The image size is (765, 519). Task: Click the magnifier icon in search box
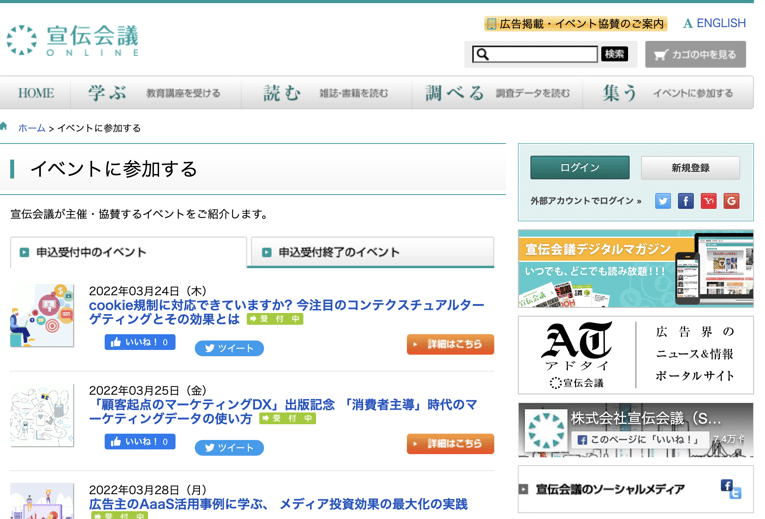(x=482, y=54)
